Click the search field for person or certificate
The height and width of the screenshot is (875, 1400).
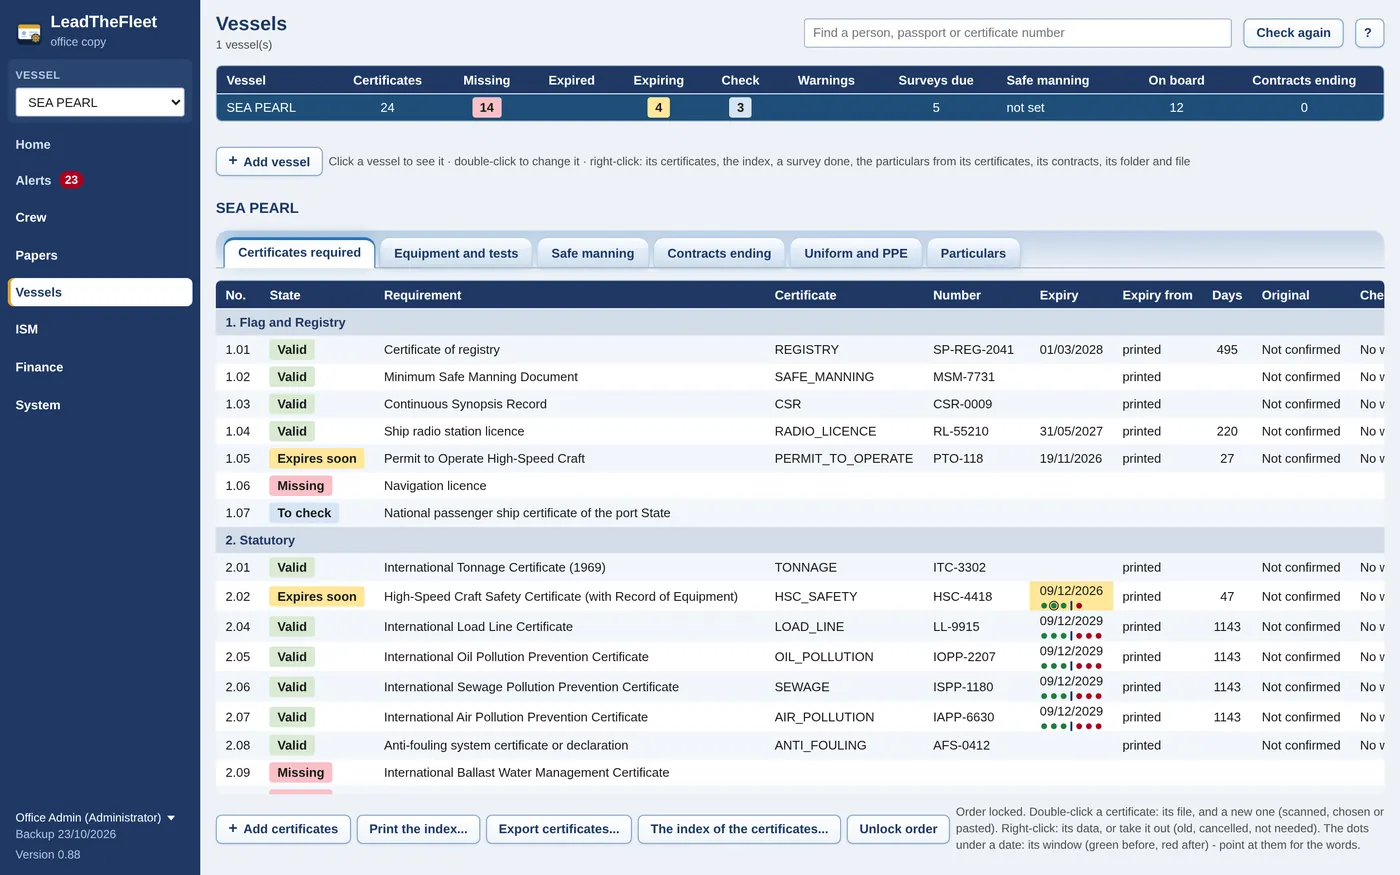[1017, 33]
